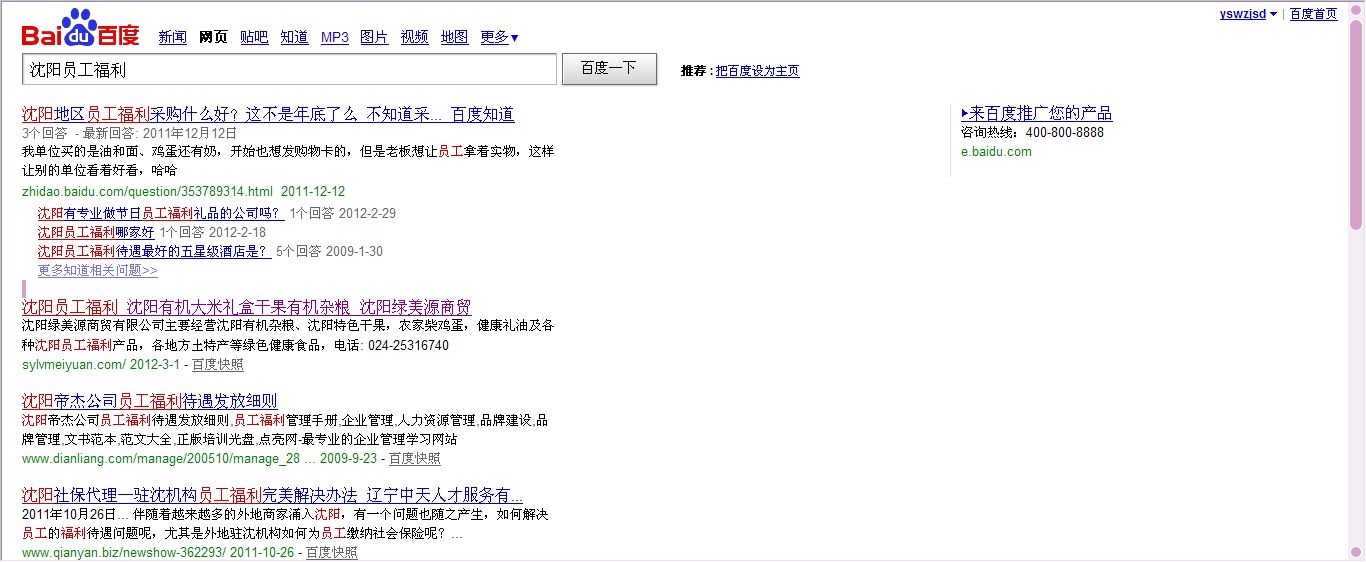The height and width of the screenshot is (562, 1366).
Task: Click 把百度设为主页 link
Action: click(757, 71)
